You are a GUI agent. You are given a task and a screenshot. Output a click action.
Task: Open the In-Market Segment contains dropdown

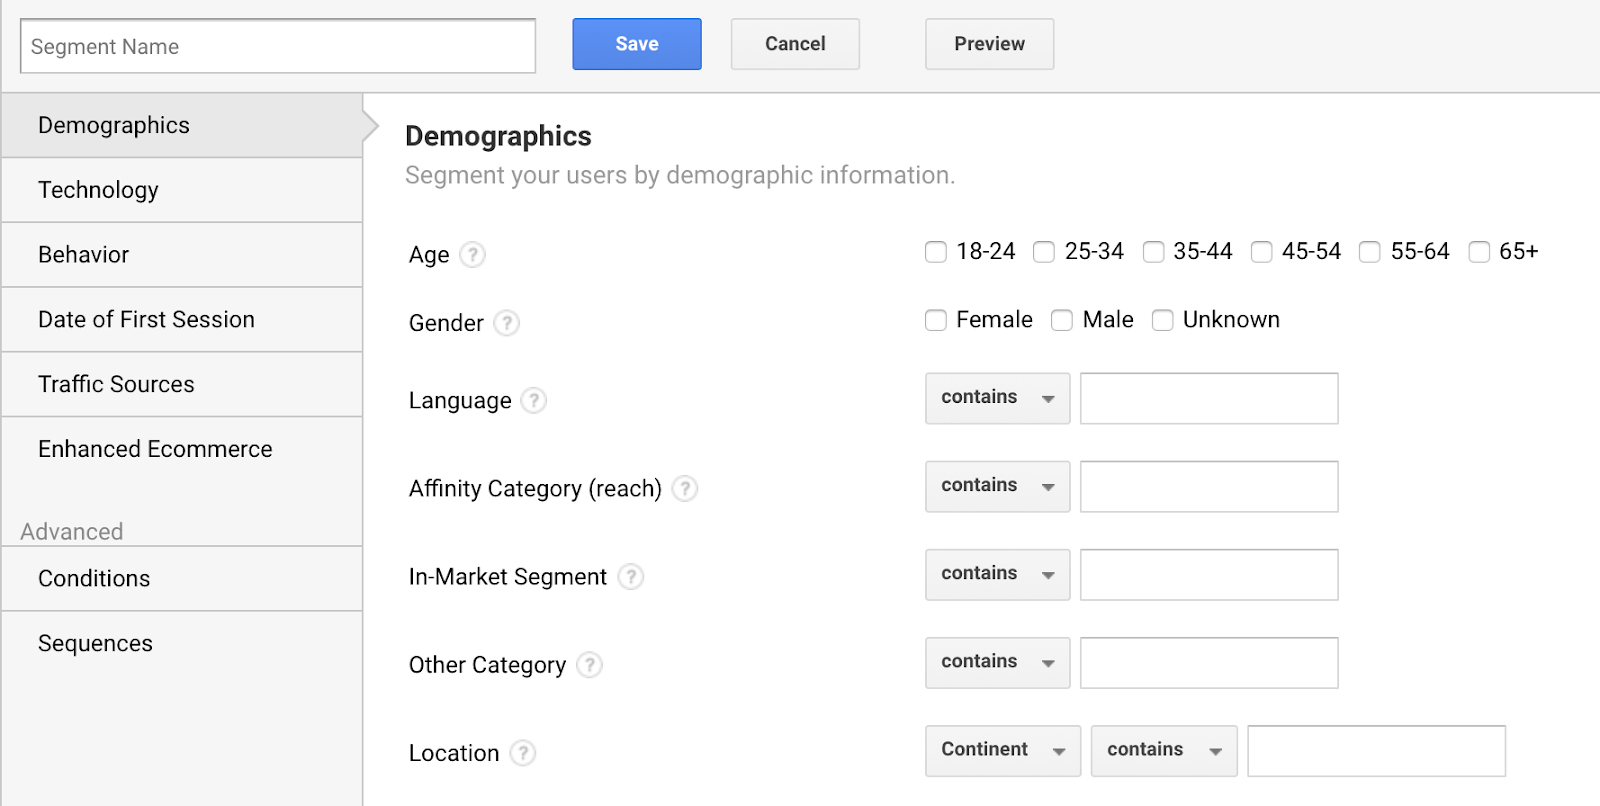[997, 575]
